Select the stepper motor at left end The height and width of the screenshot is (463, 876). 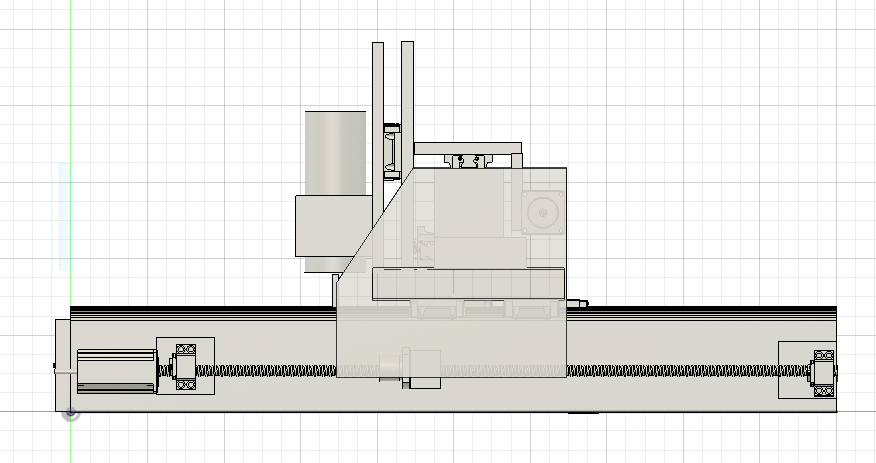tap(115, 370)
